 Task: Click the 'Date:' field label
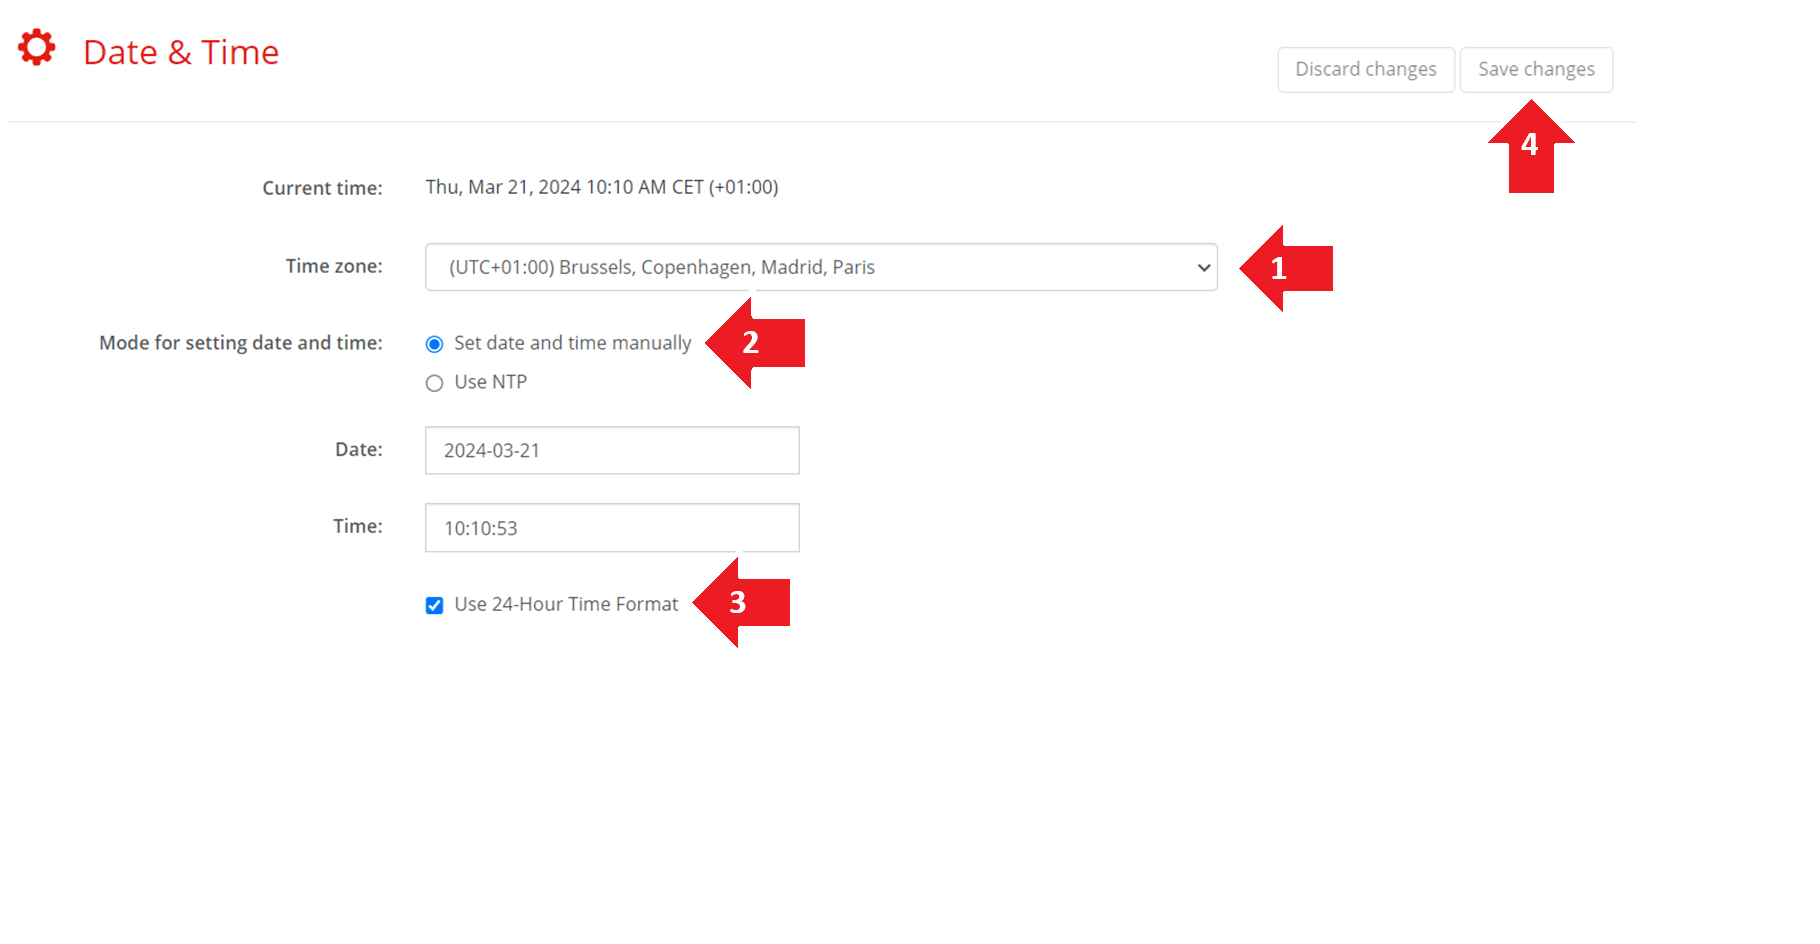pos(358,450)
